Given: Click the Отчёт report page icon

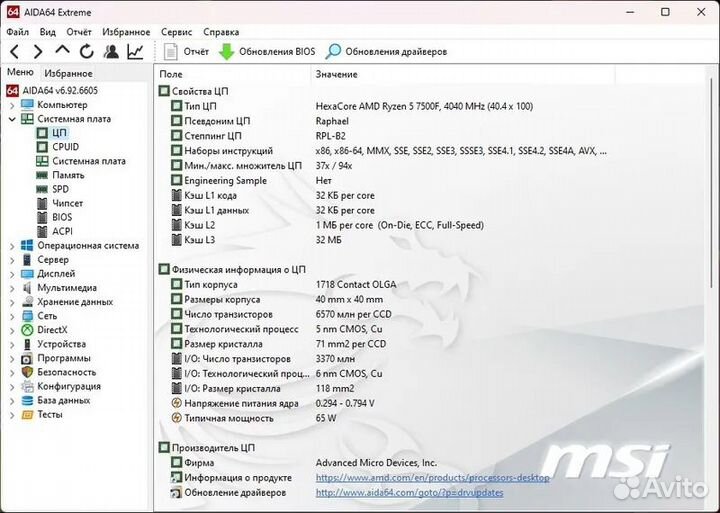Looking at the screenshot, I should click(x=170, y=51).
